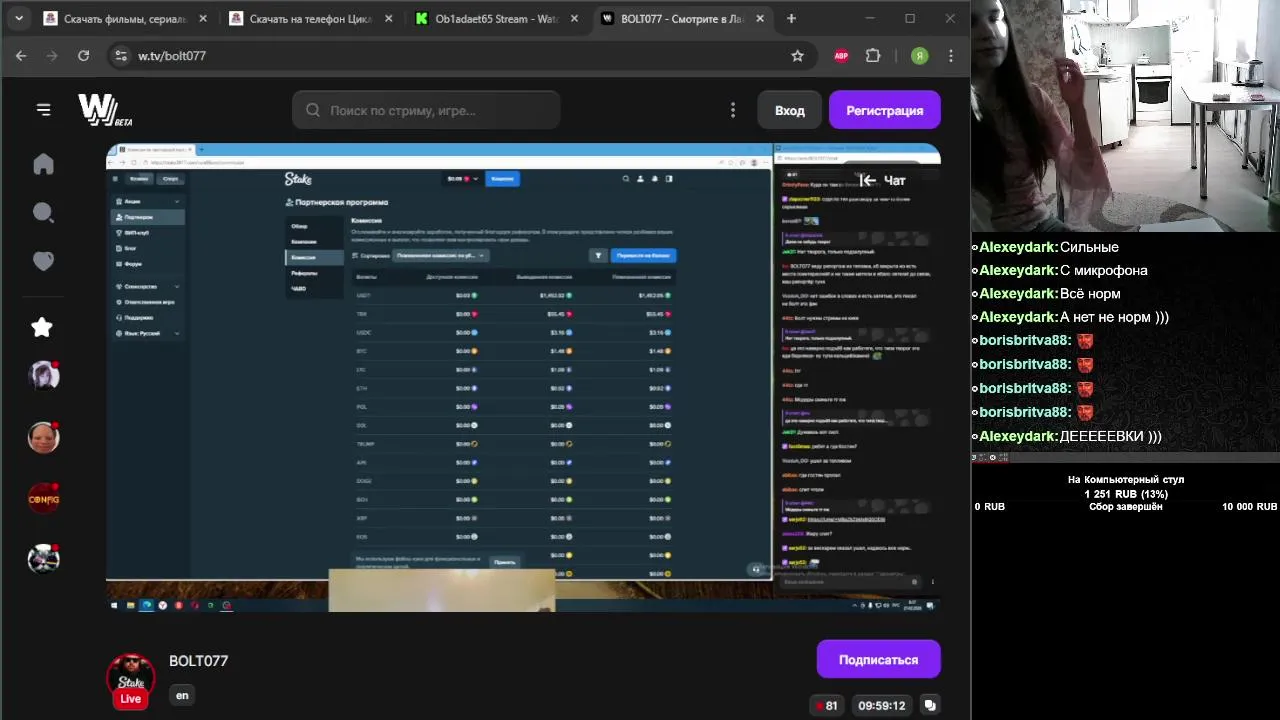Show the chat via the Чат arrow button
Screen dimensions: 1280x720
(883, 181)
